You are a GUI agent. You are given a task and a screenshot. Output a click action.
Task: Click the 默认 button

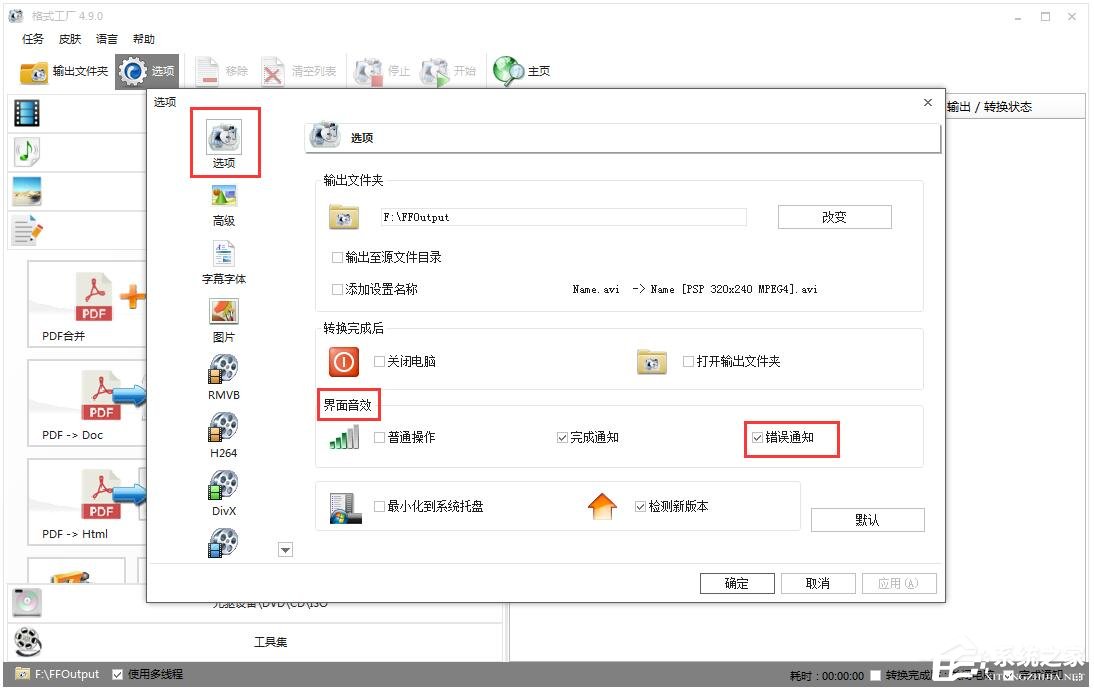[867, 520]
